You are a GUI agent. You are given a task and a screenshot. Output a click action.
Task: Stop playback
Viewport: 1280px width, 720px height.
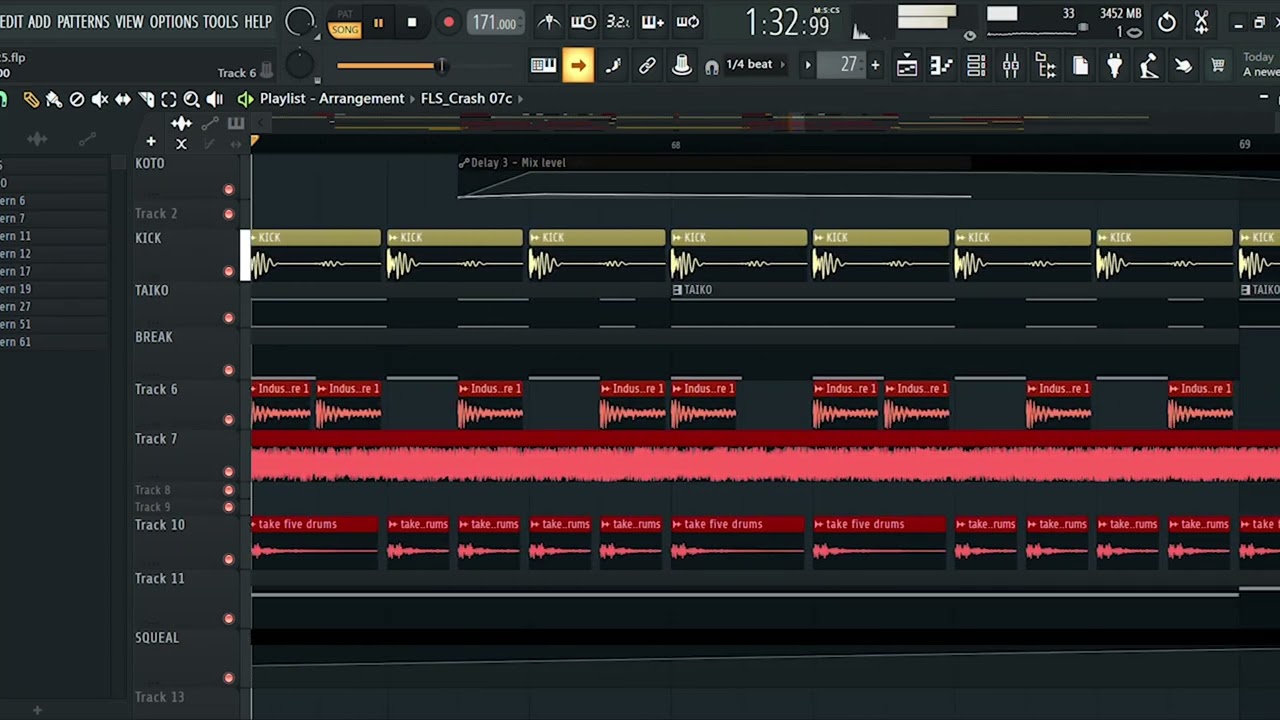click(x=412, y=22)
